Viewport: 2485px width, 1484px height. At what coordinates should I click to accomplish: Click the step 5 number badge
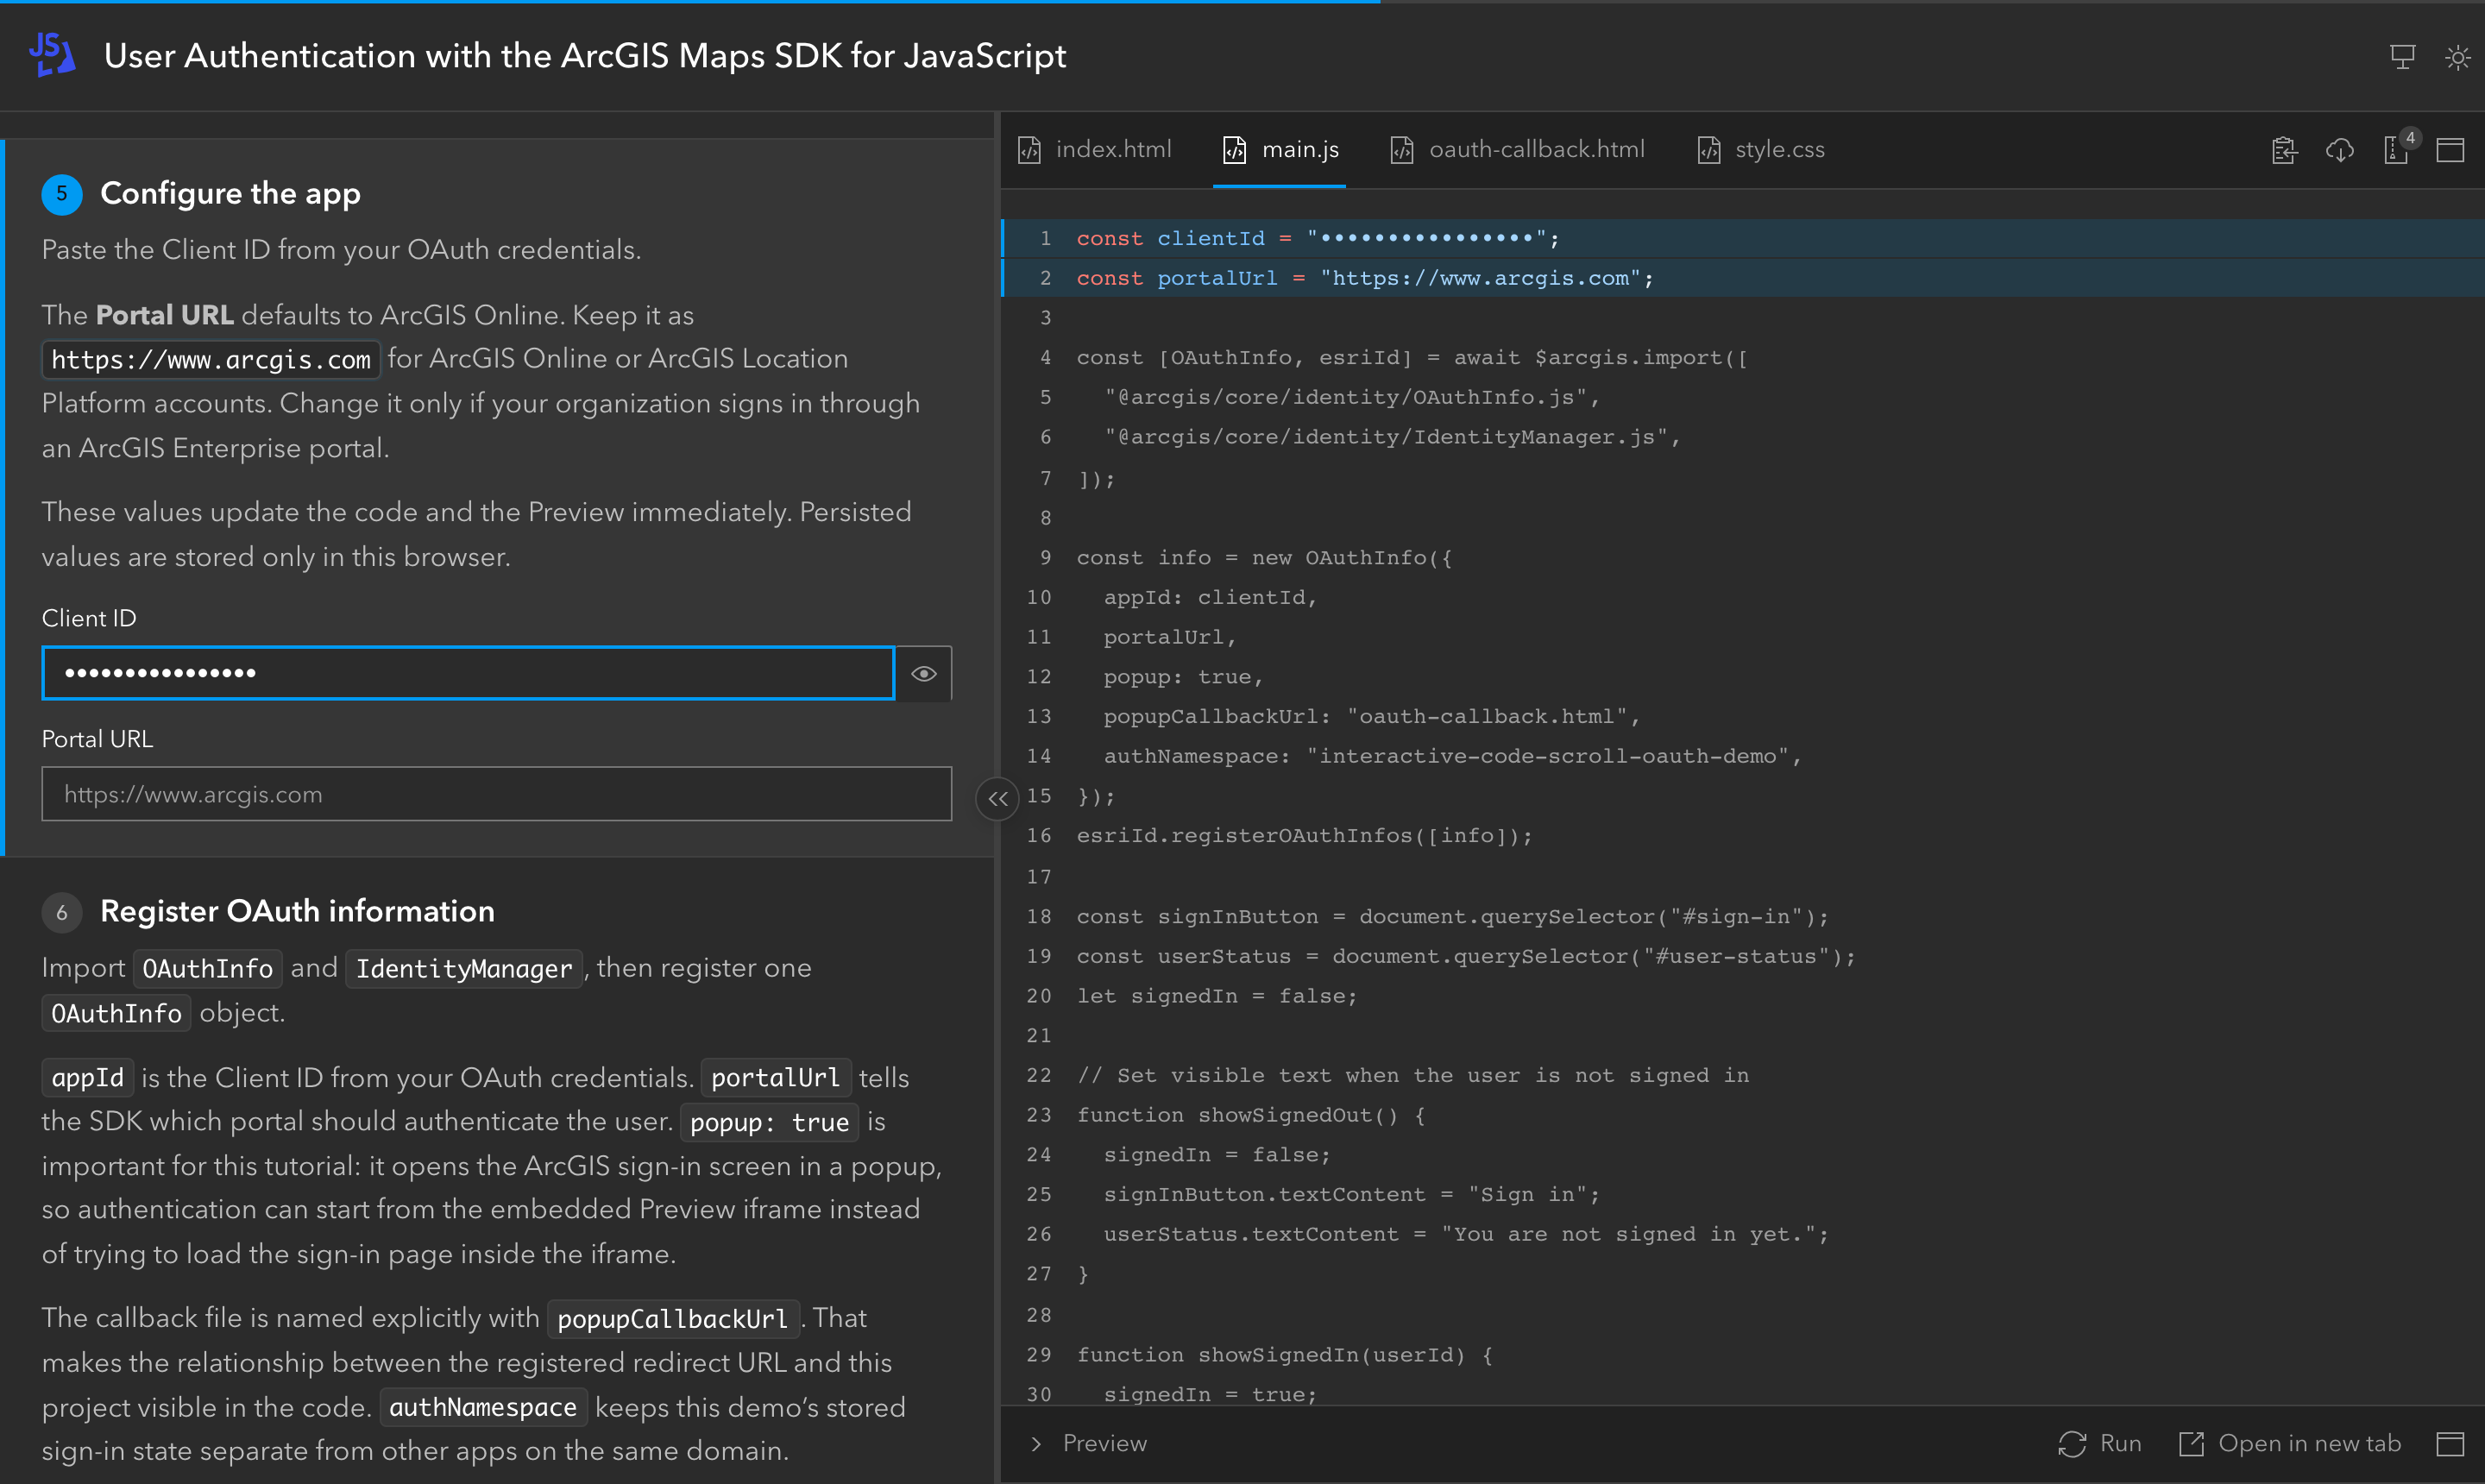pyautogui.click(x=62, y=193)
